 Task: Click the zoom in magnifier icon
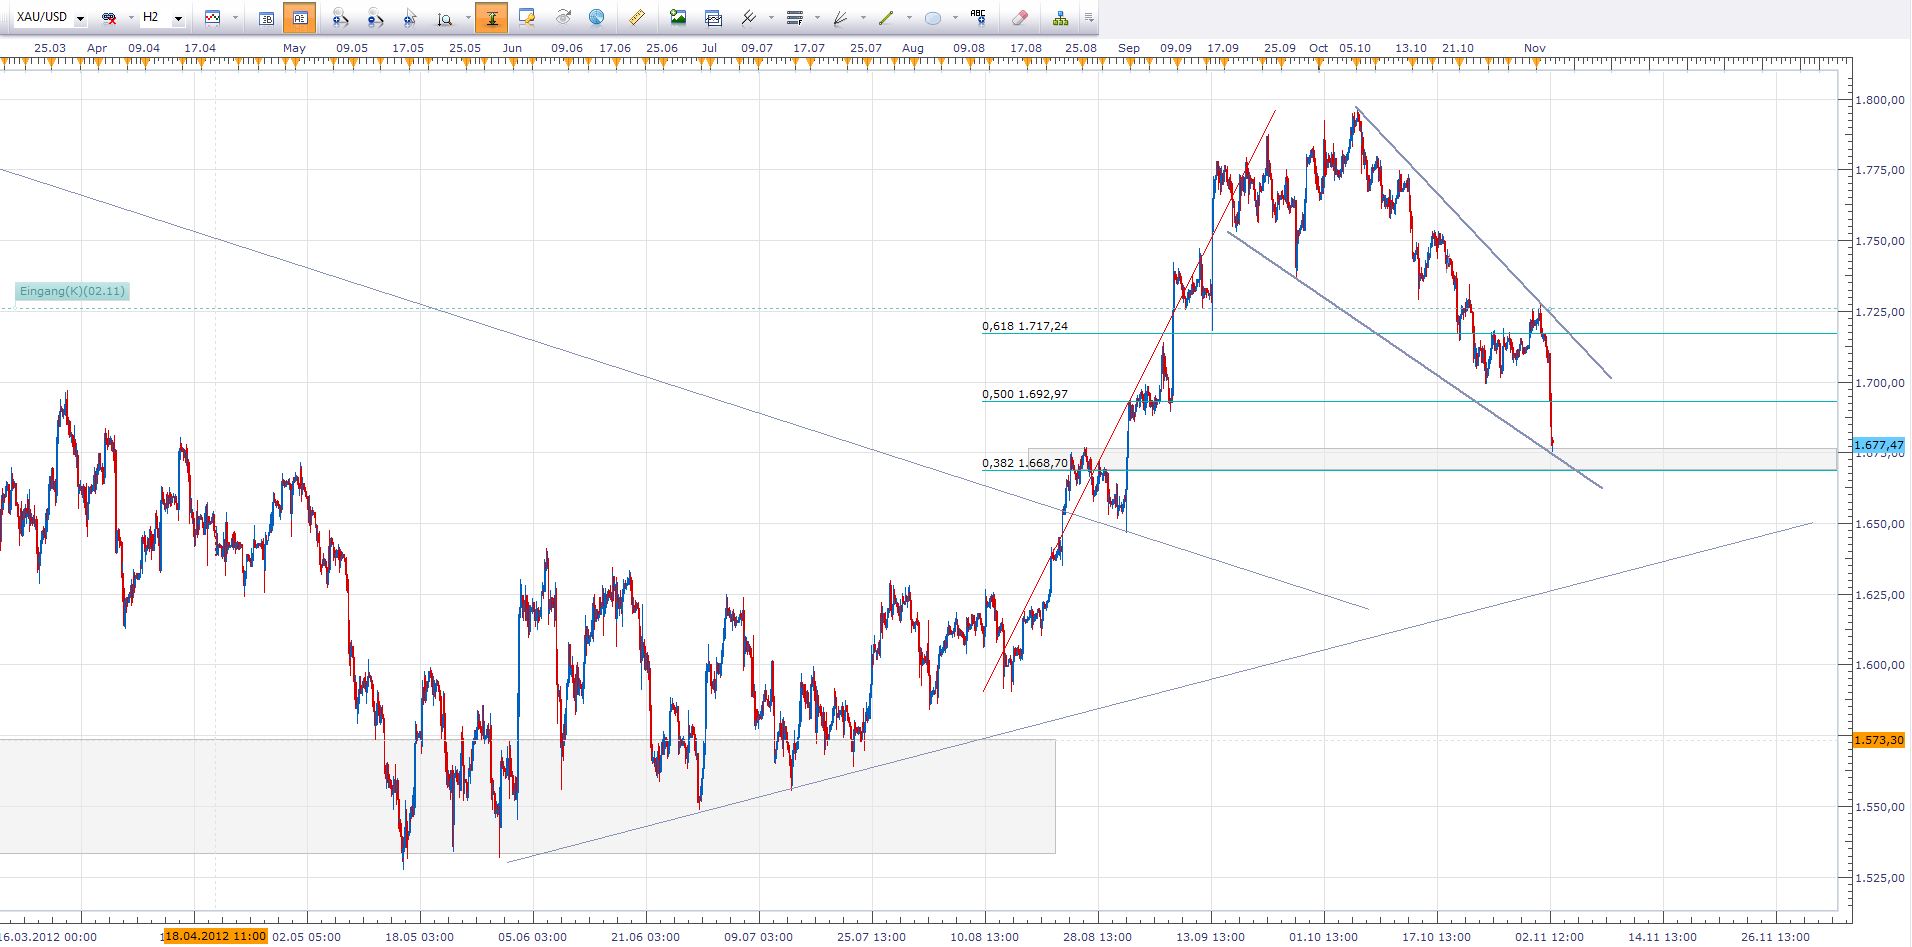(x=340, y=18)
